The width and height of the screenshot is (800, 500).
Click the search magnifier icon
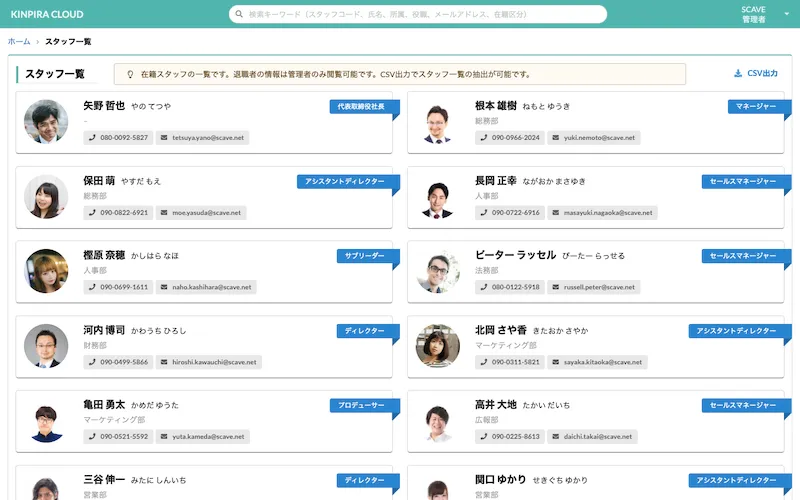point(239,14)
